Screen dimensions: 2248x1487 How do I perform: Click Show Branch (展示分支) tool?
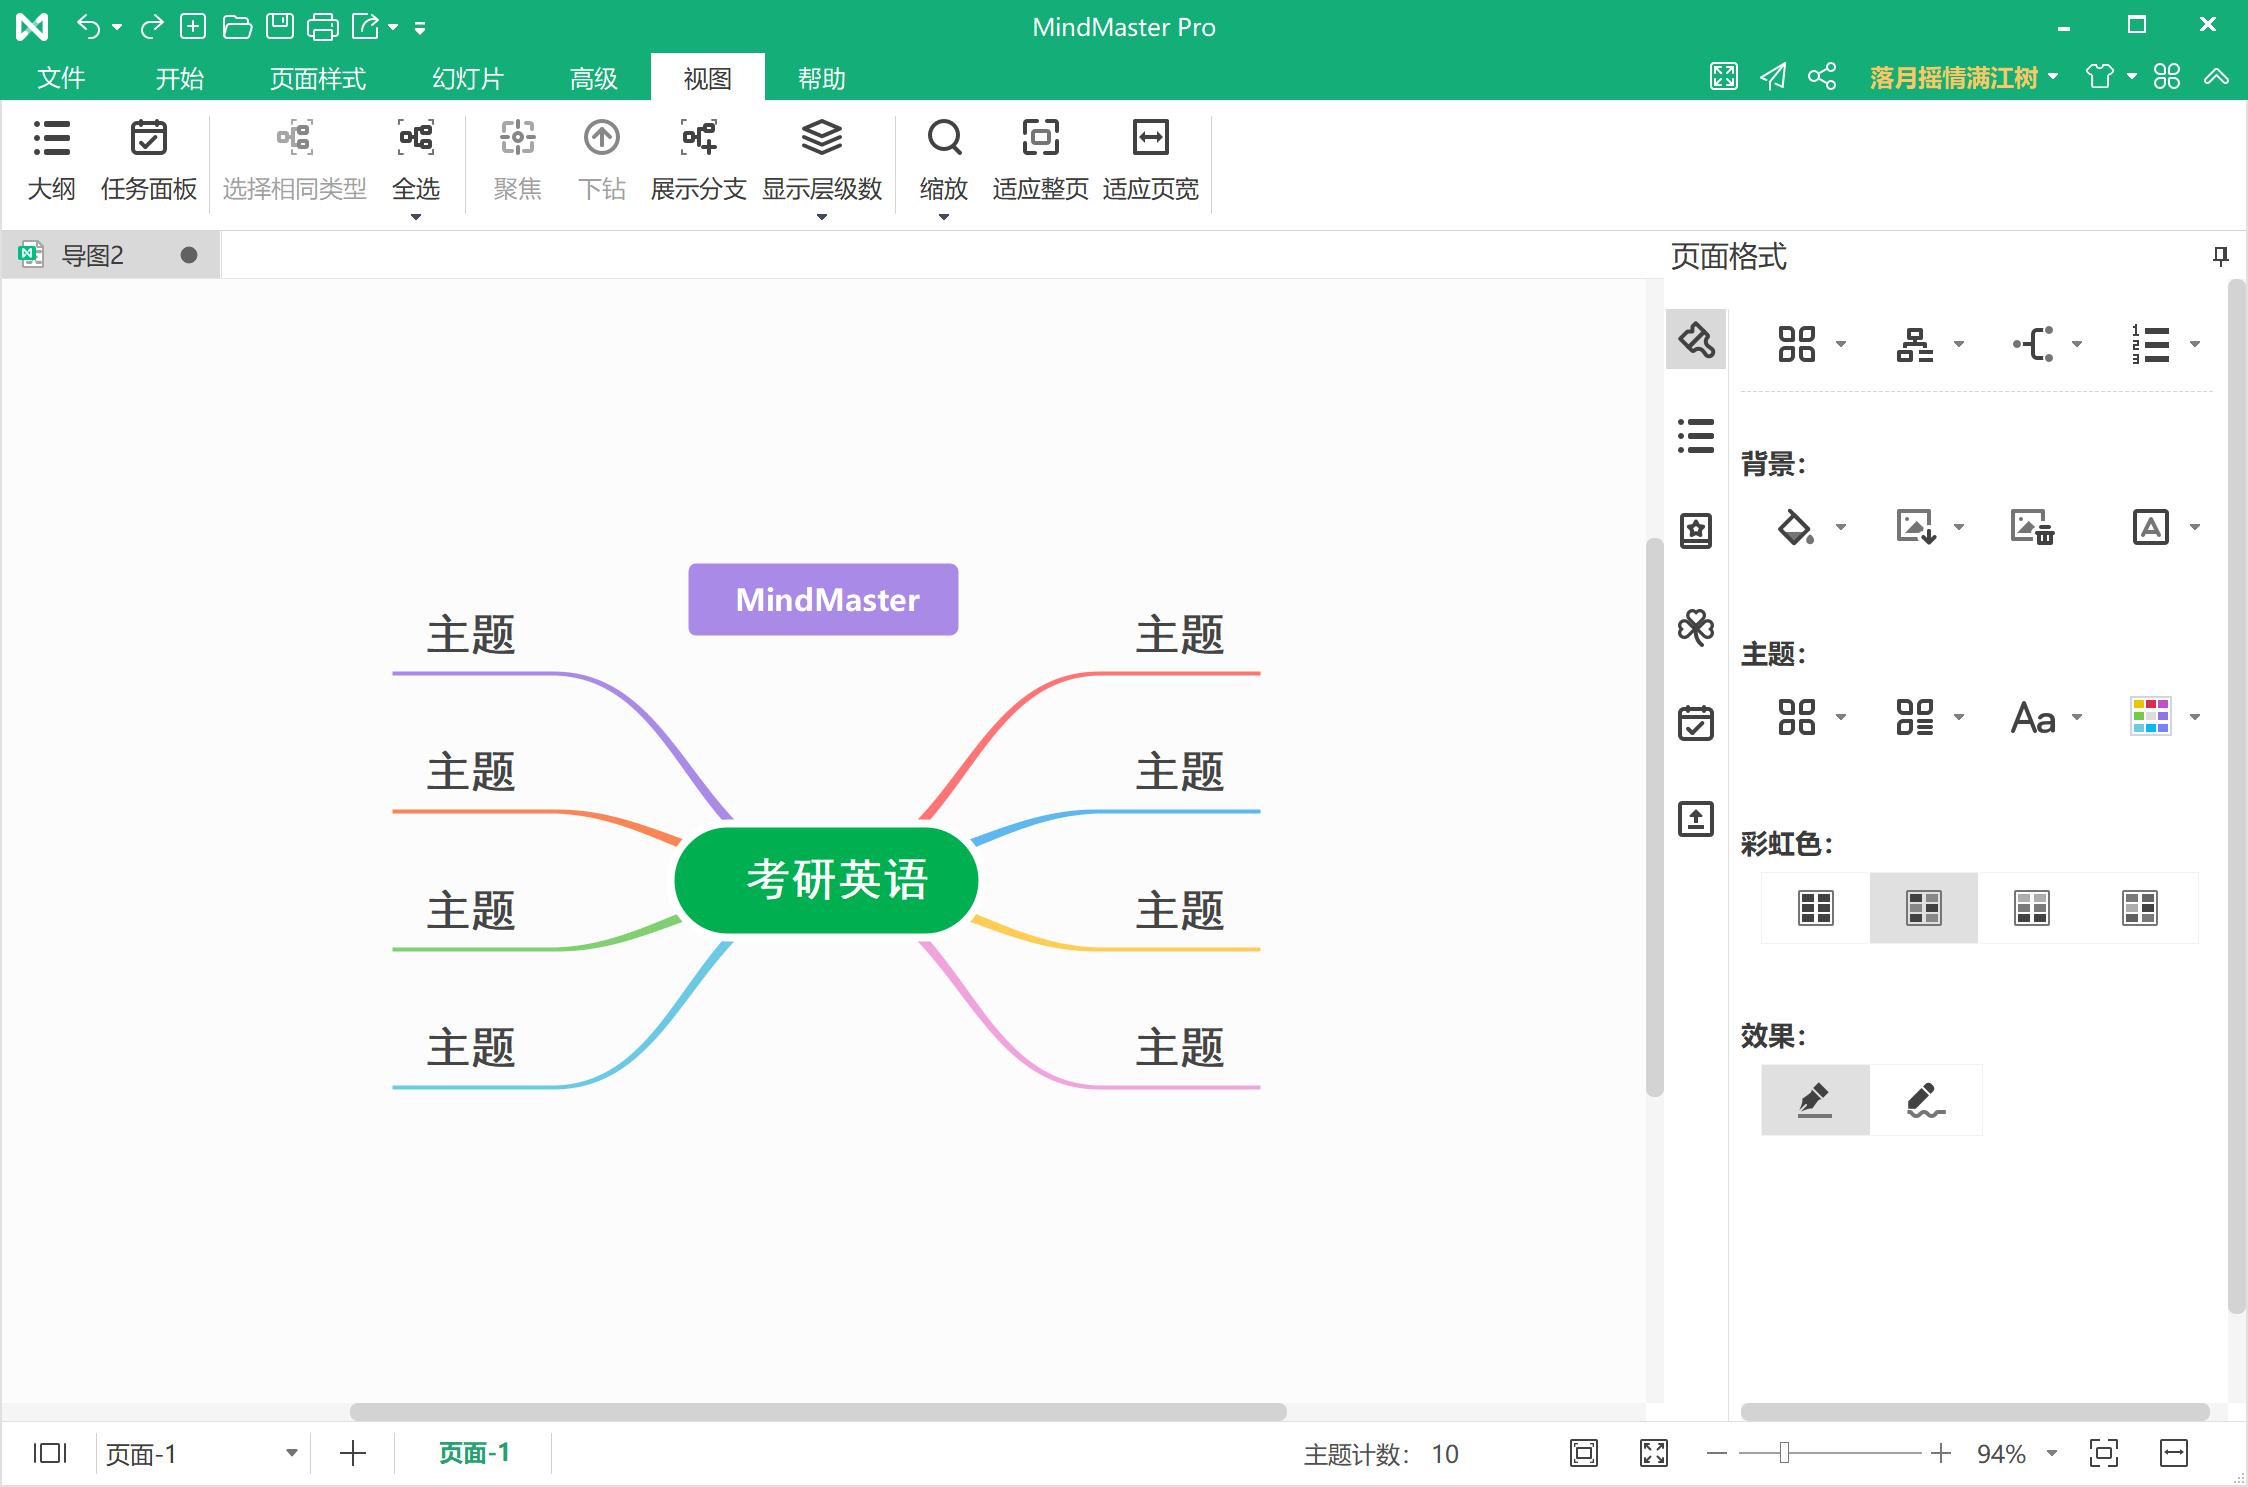(698, 160)
